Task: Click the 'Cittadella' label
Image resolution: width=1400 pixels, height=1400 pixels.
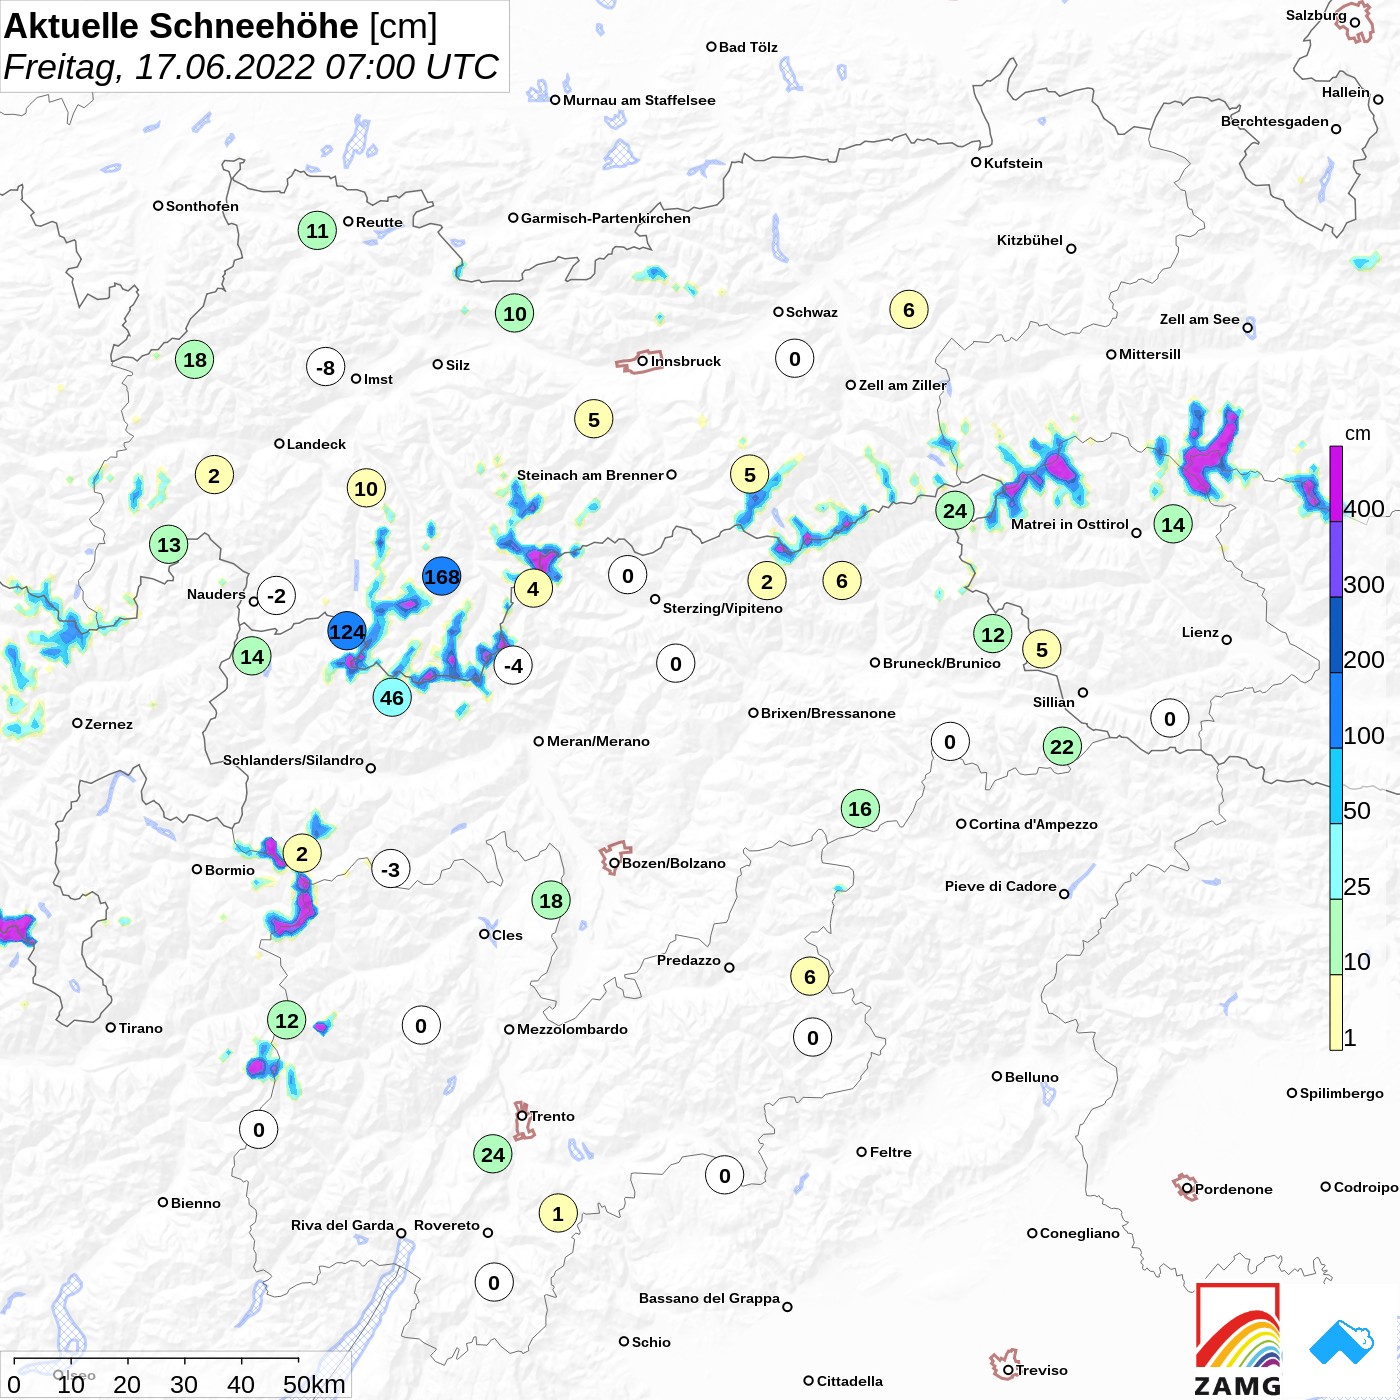Action: click(x=850, y=1381)
